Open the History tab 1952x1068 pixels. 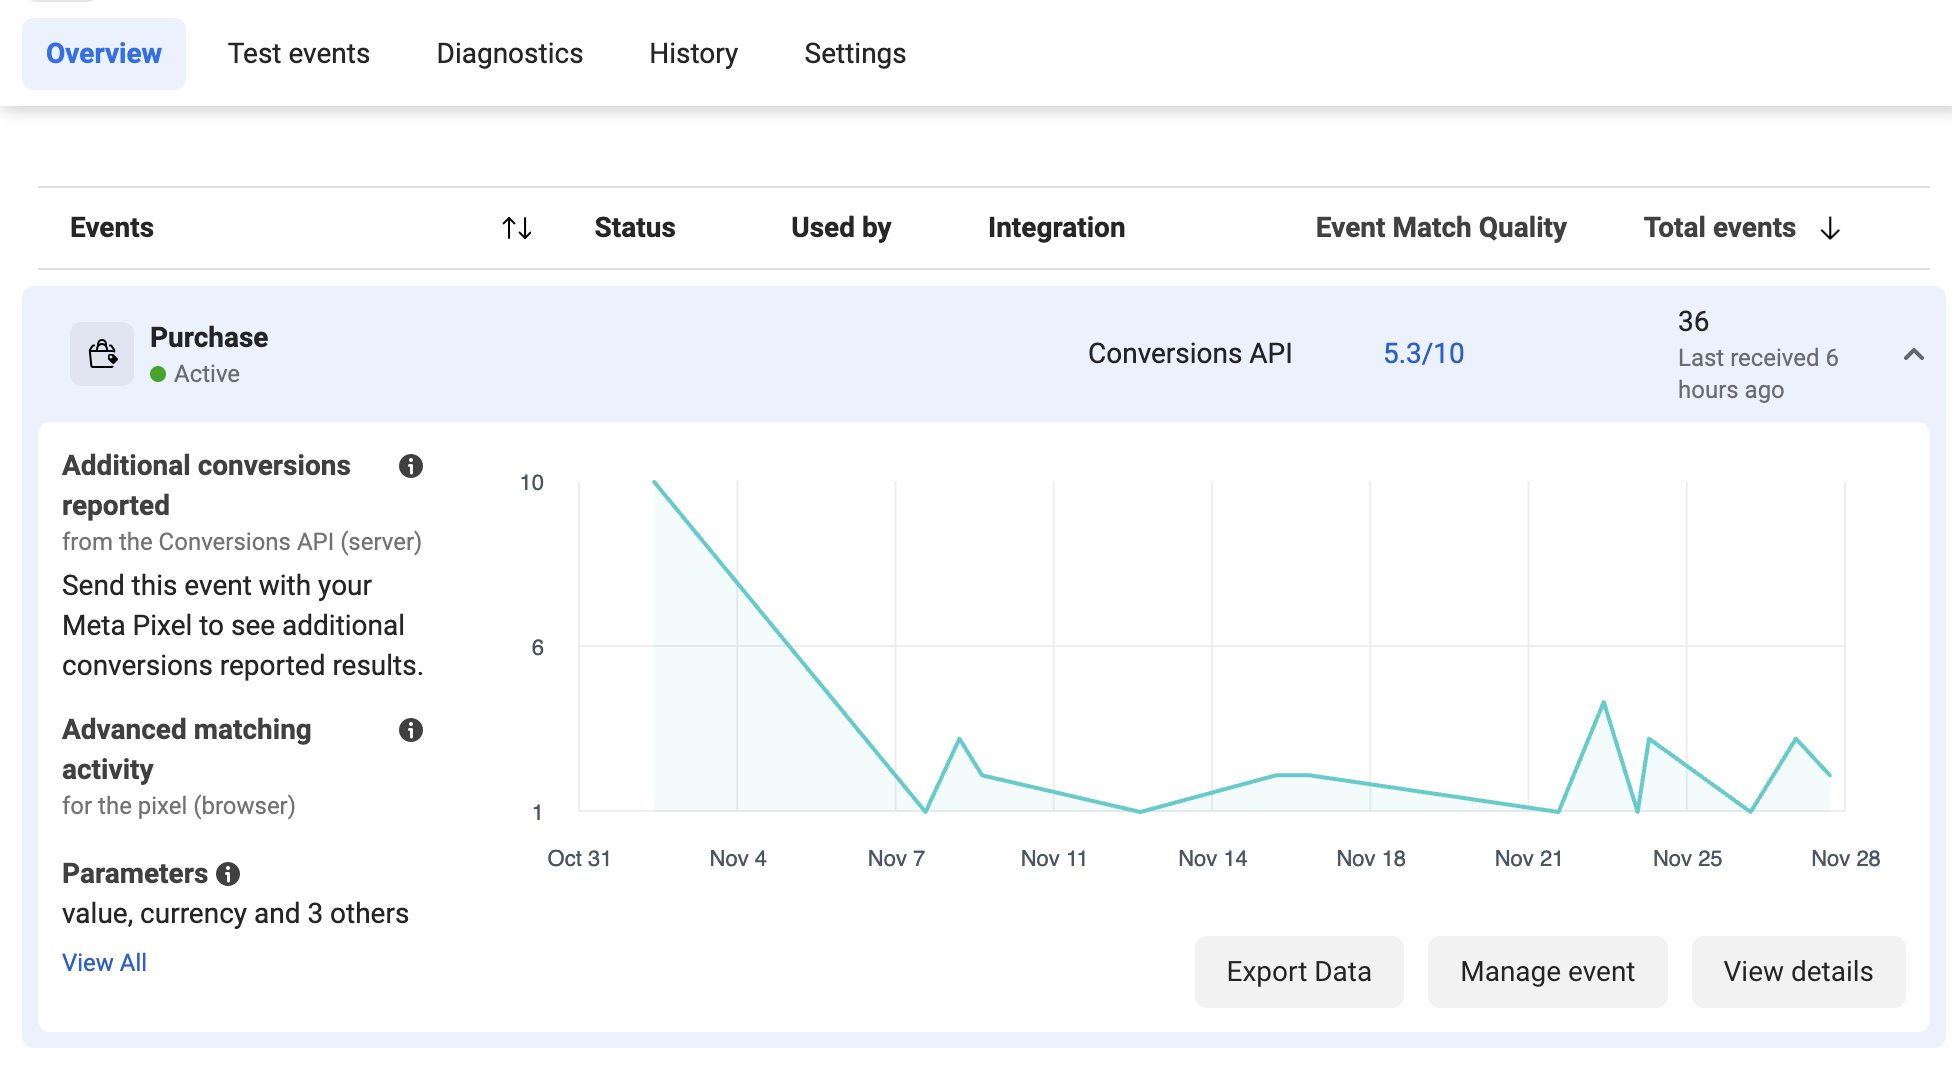(x=693, y=54)
